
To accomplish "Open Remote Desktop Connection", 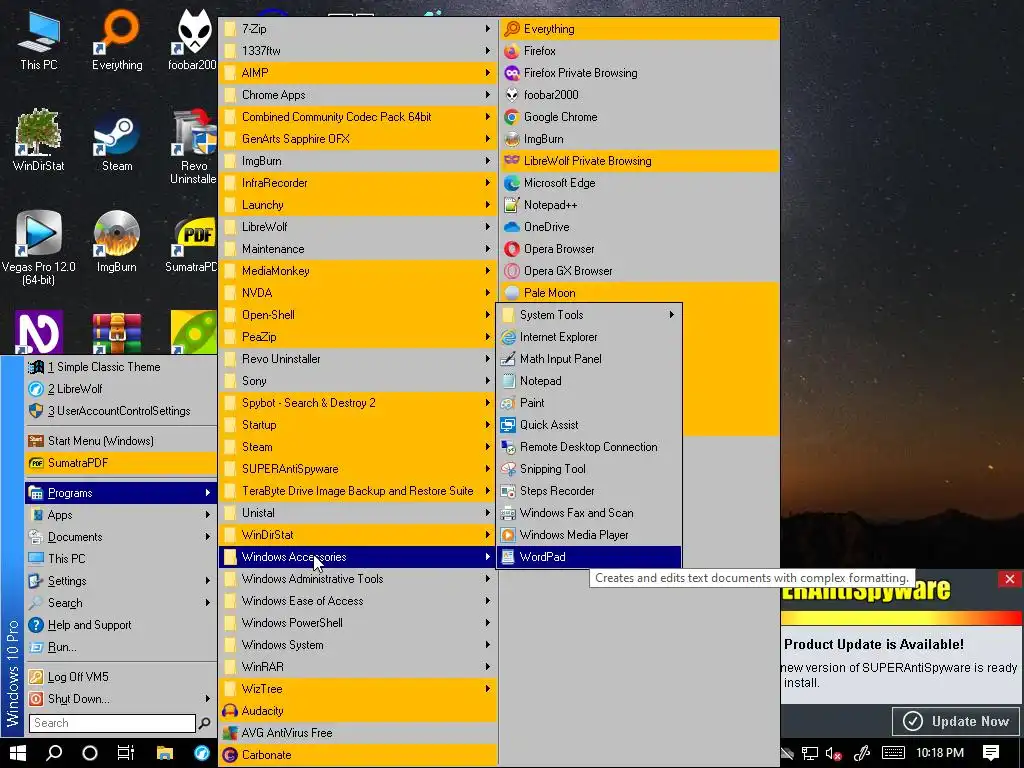I will coord(588,447).
